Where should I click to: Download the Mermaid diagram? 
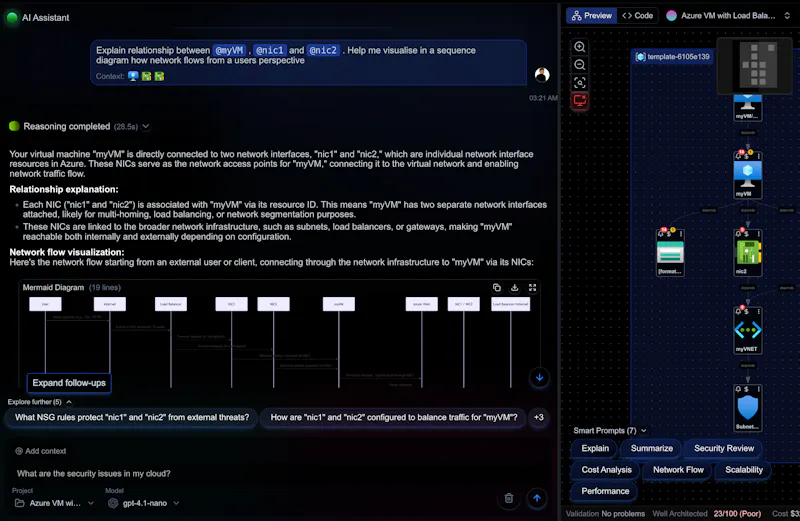514,288
